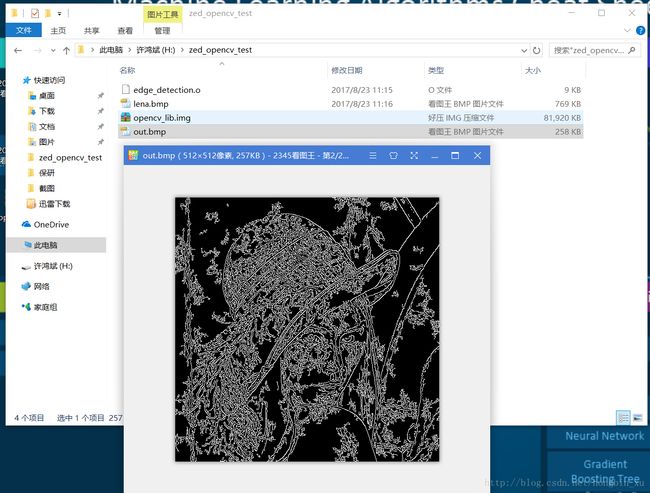Click the search magnifier icon
This screenshot has width=650, height=493.
click(632, 50)
